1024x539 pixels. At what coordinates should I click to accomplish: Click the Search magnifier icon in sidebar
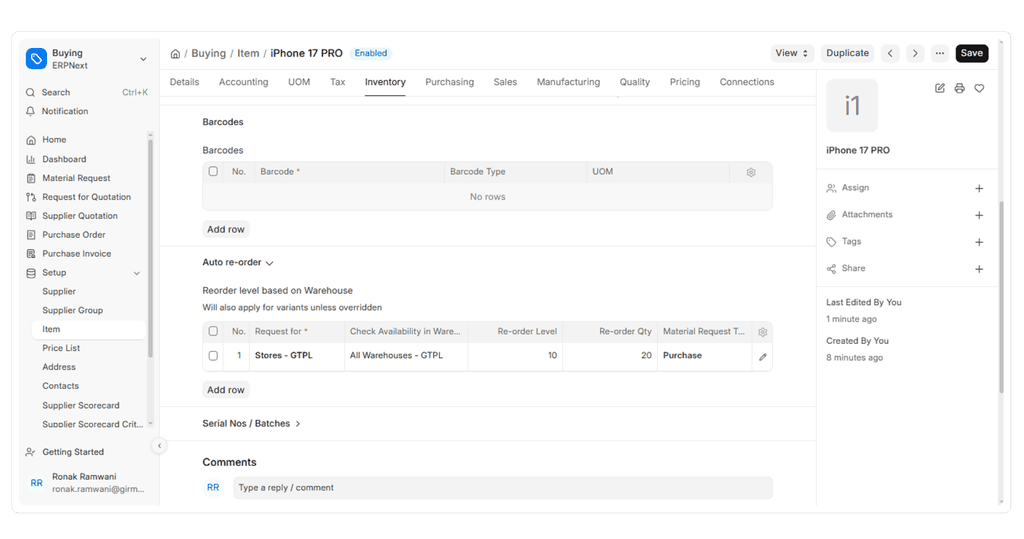(30, 93)
